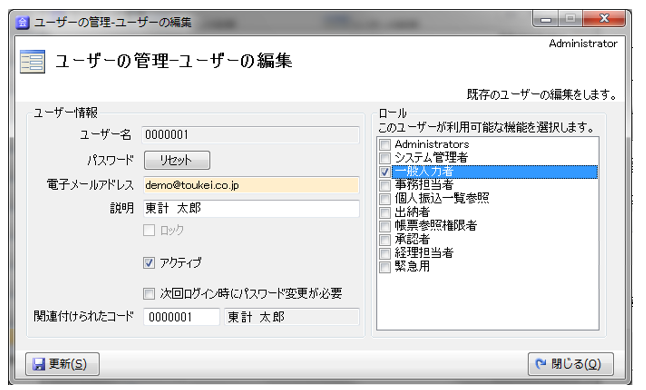Select the 個人振込一覧参照 label in the role list
Viewport: 646px width, 390px height.
(x=442, y=199)
